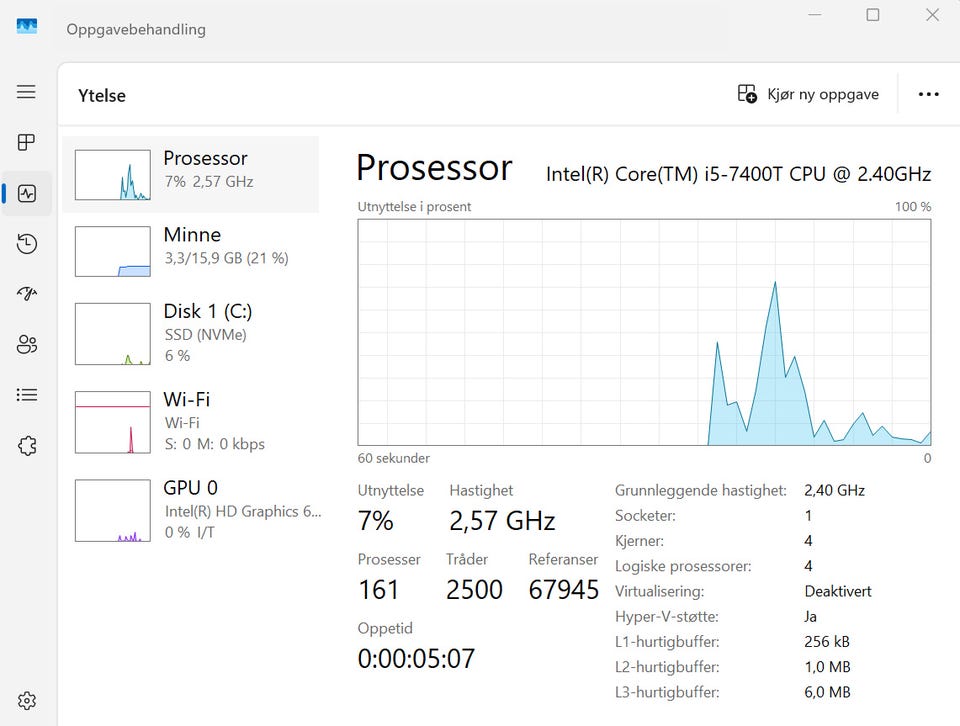Click the GPU 0 mini graph thumbnail
960x726 pixels.
(113, 510)
